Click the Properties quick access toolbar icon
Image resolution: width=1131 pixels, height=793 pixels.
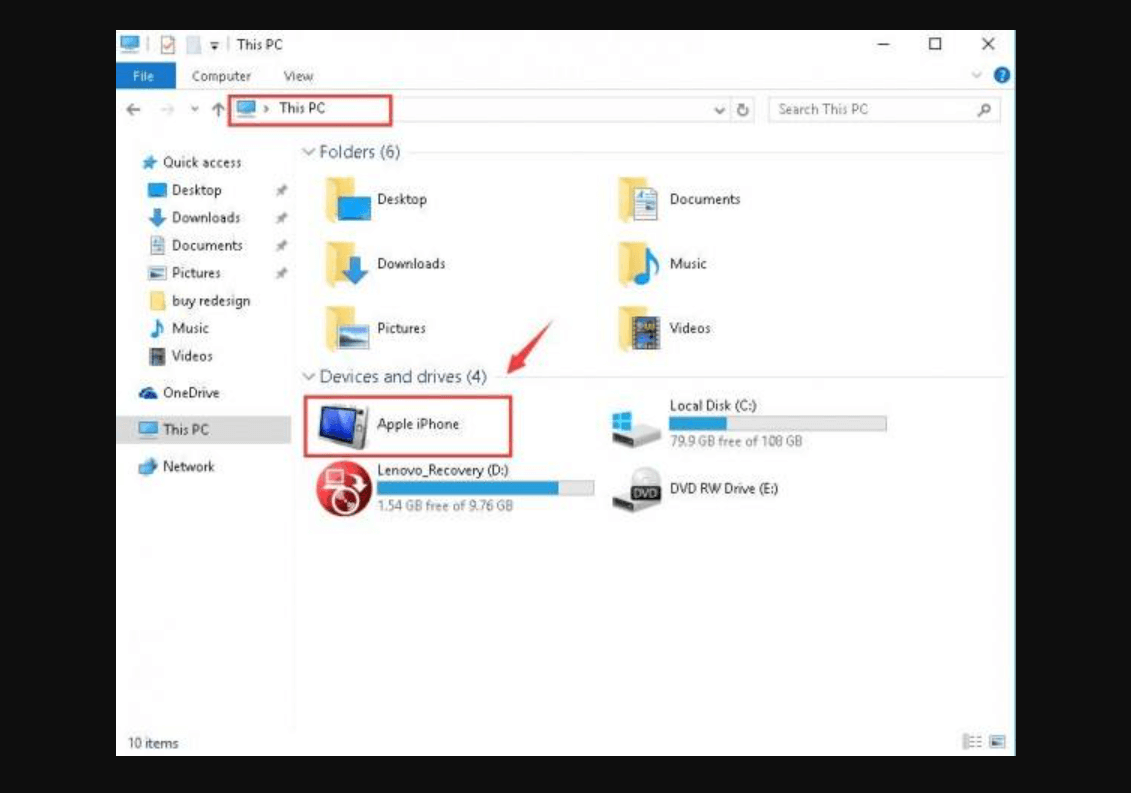167,45
